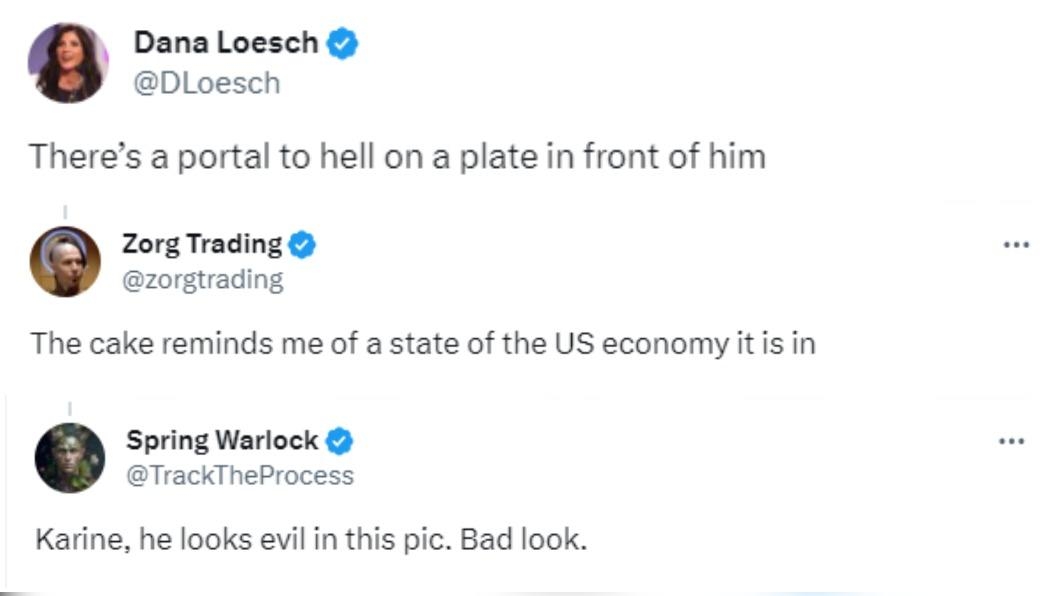Open the 'portal to hell' tweet text
The width and height of the screenshot is (1060, 596).
point(396,156)
